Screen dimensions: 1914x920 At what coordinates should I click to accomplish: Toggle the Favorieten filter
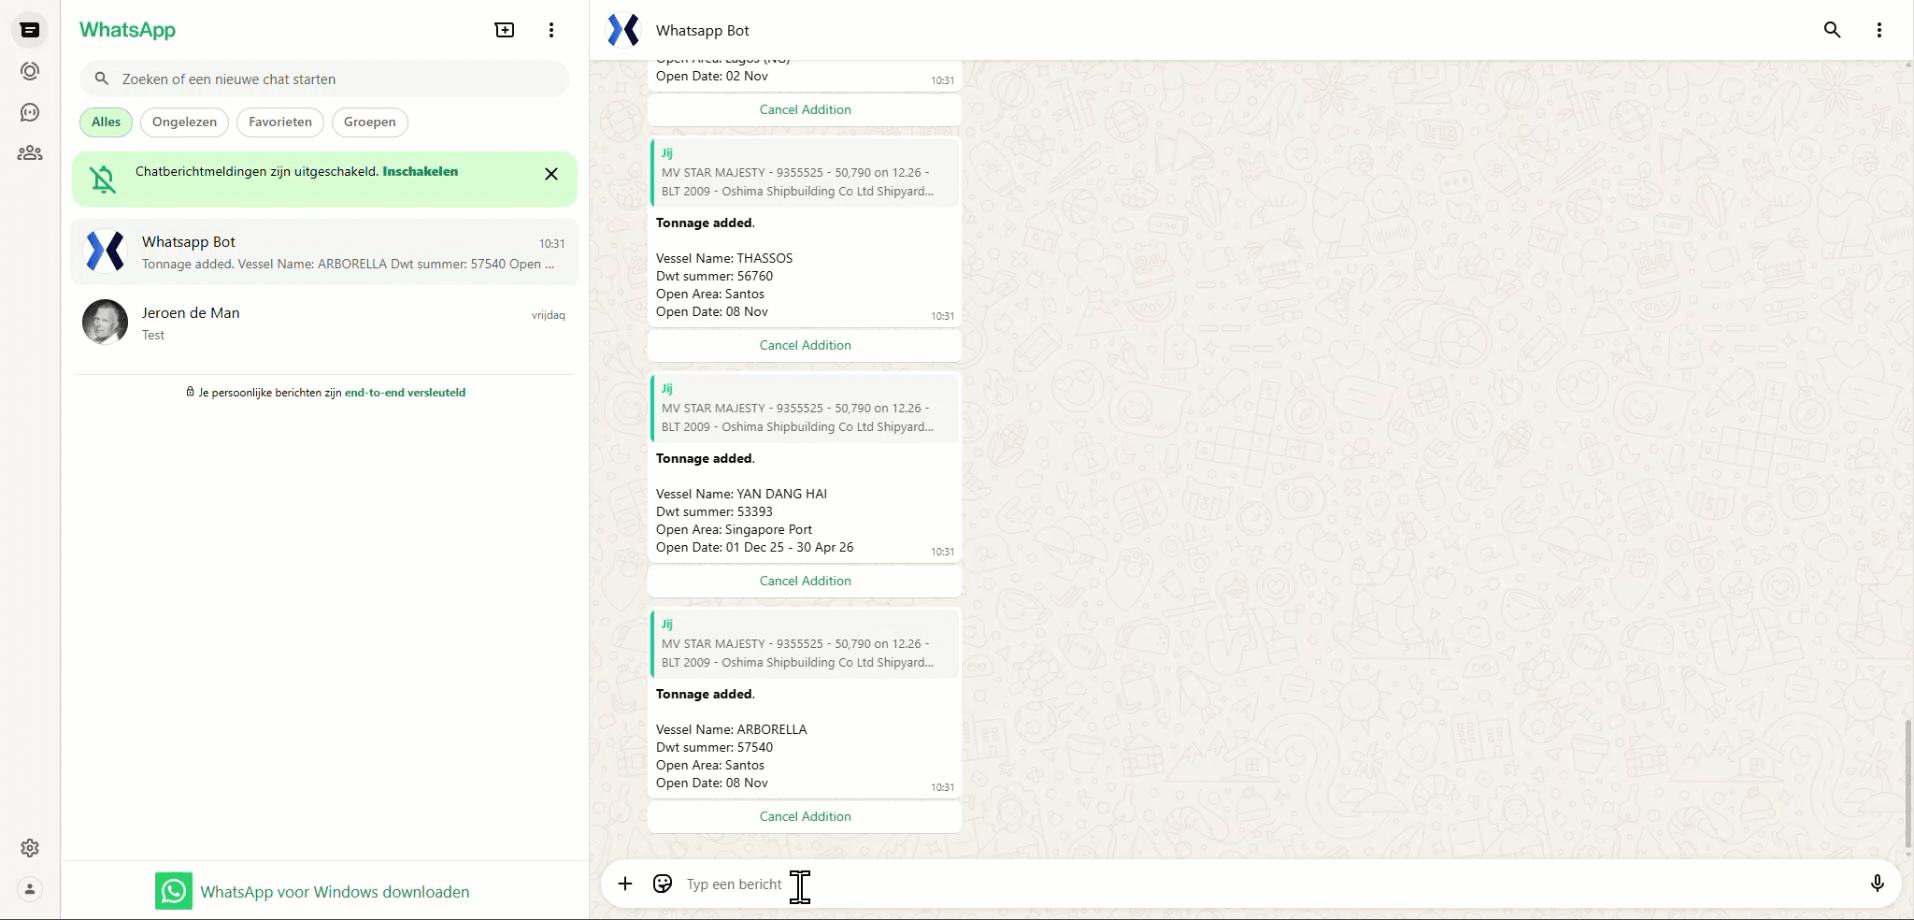coord(279,122)
